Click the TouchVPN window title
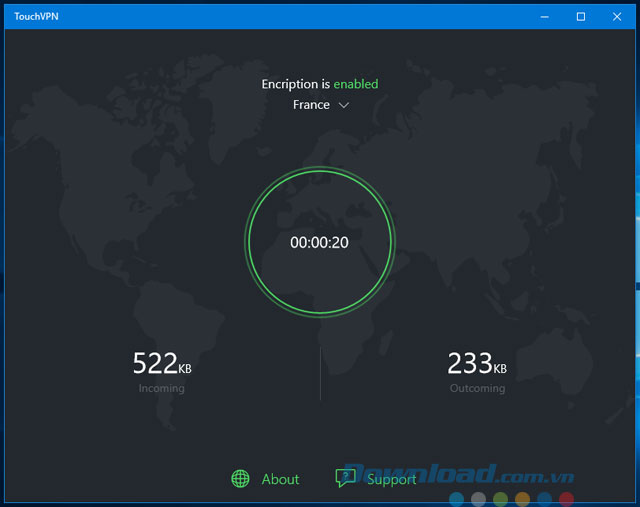 (36, 16)
